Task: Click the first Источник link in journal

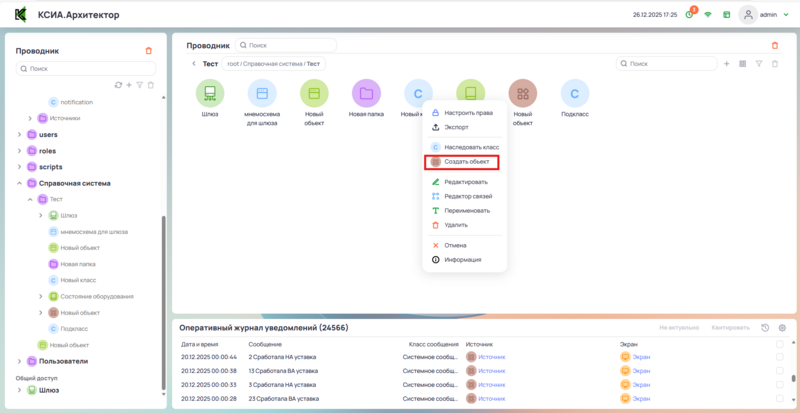Action: pyautogui.click(x=492, y=356)
